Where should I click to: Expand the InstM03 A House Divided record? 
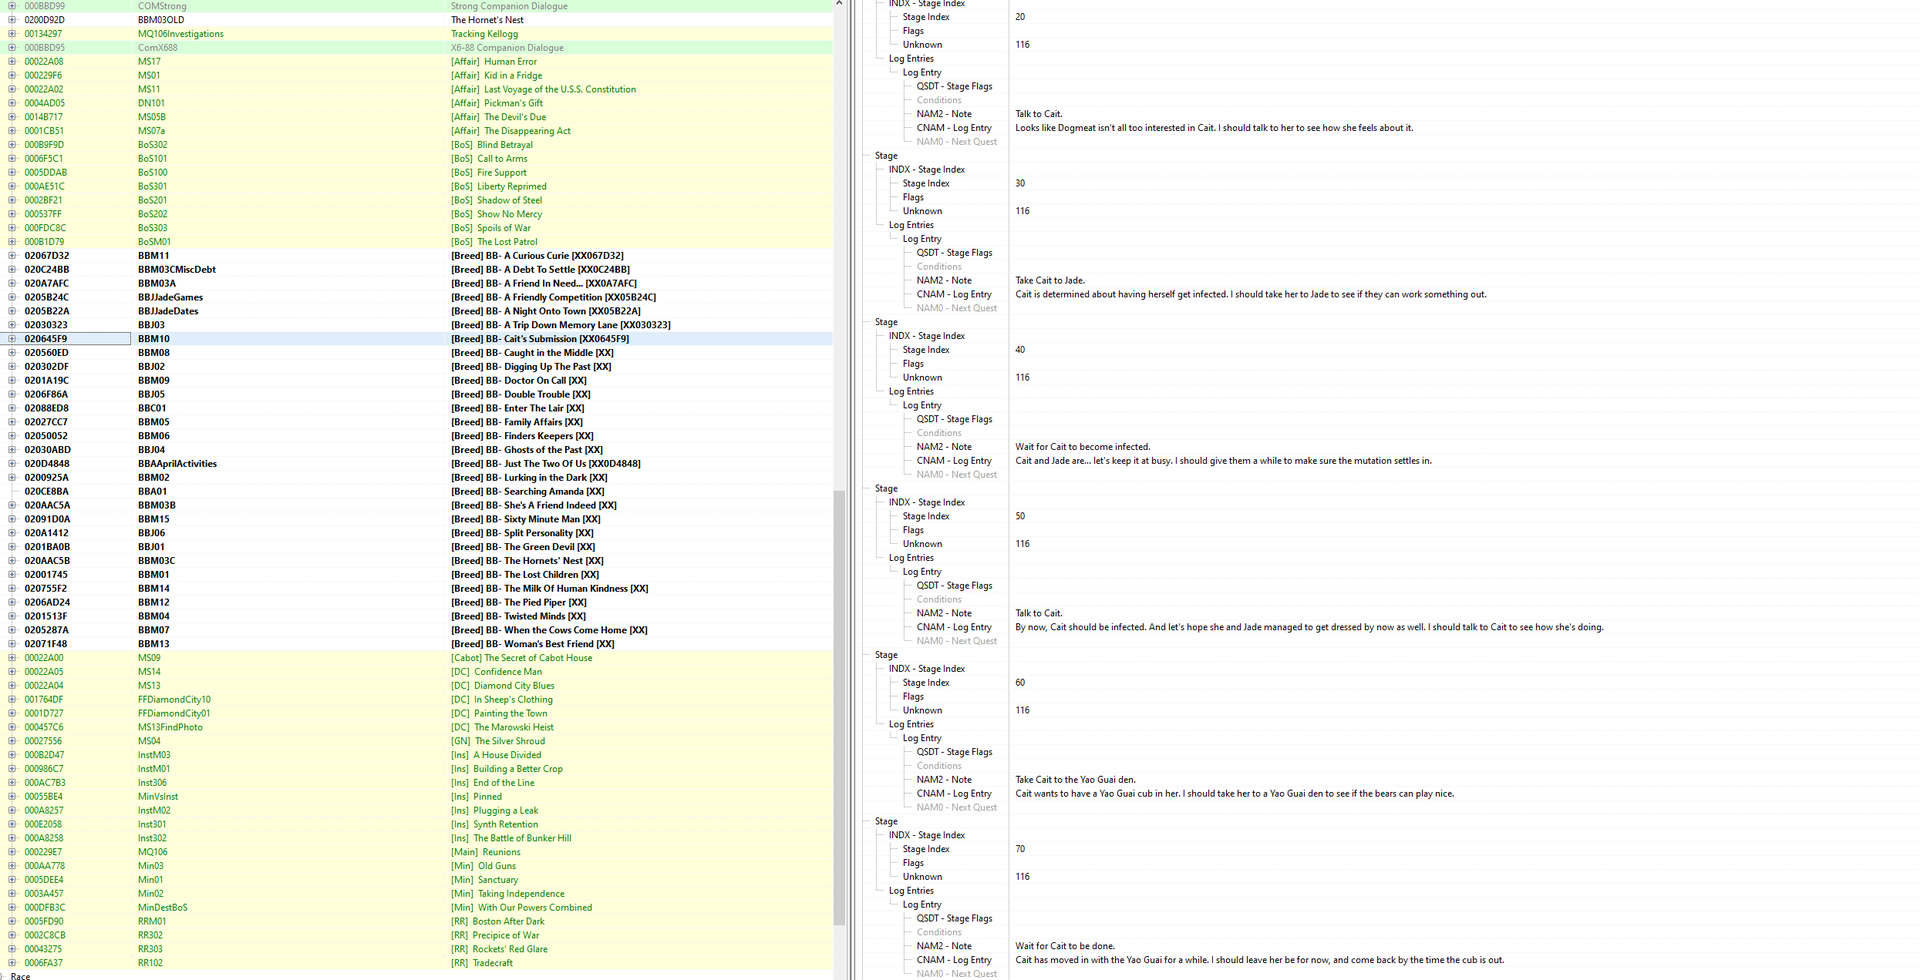(12, 755)
